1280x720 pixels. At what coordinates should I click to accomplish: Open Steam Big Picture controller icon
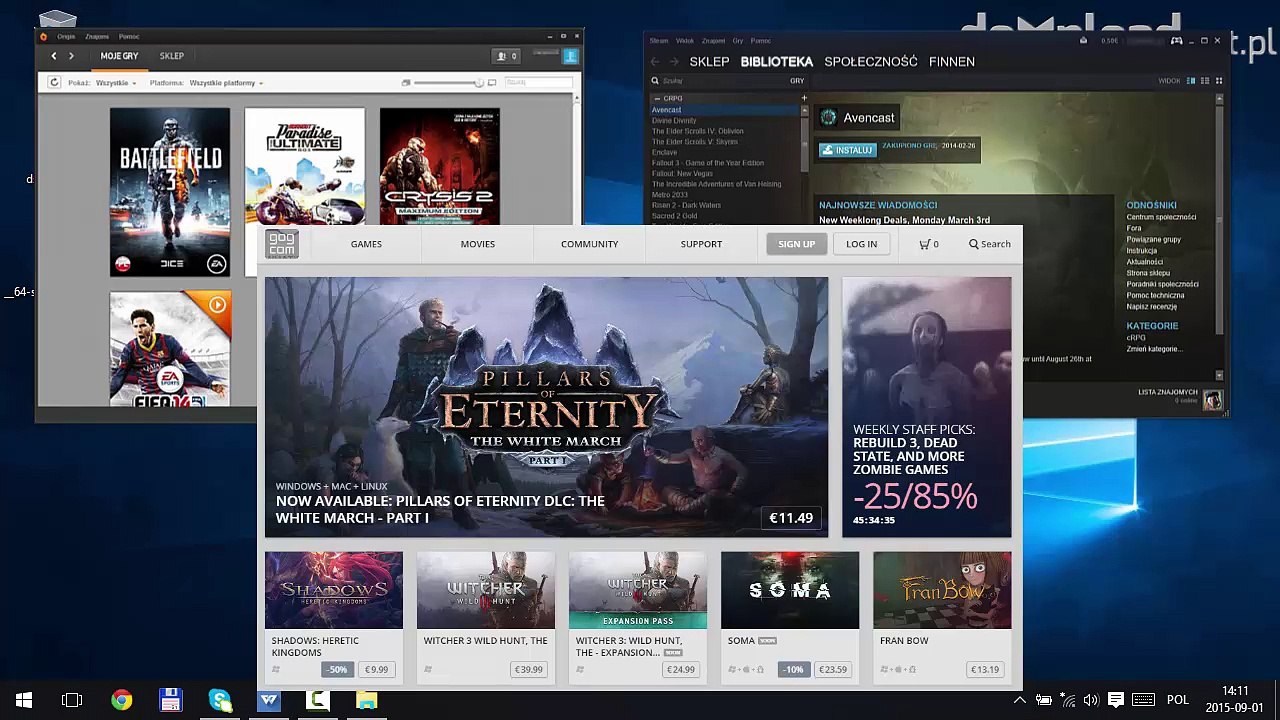(1176, 41)
